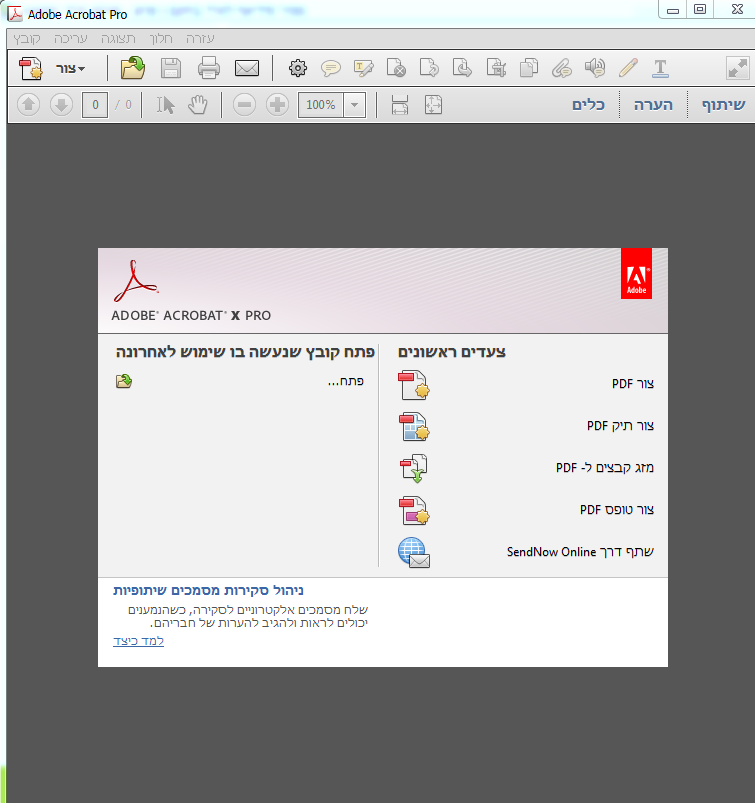Click the 100% zoom value field
The width and height of the screenshot is (755, 803).
click(x=321, y=105)
